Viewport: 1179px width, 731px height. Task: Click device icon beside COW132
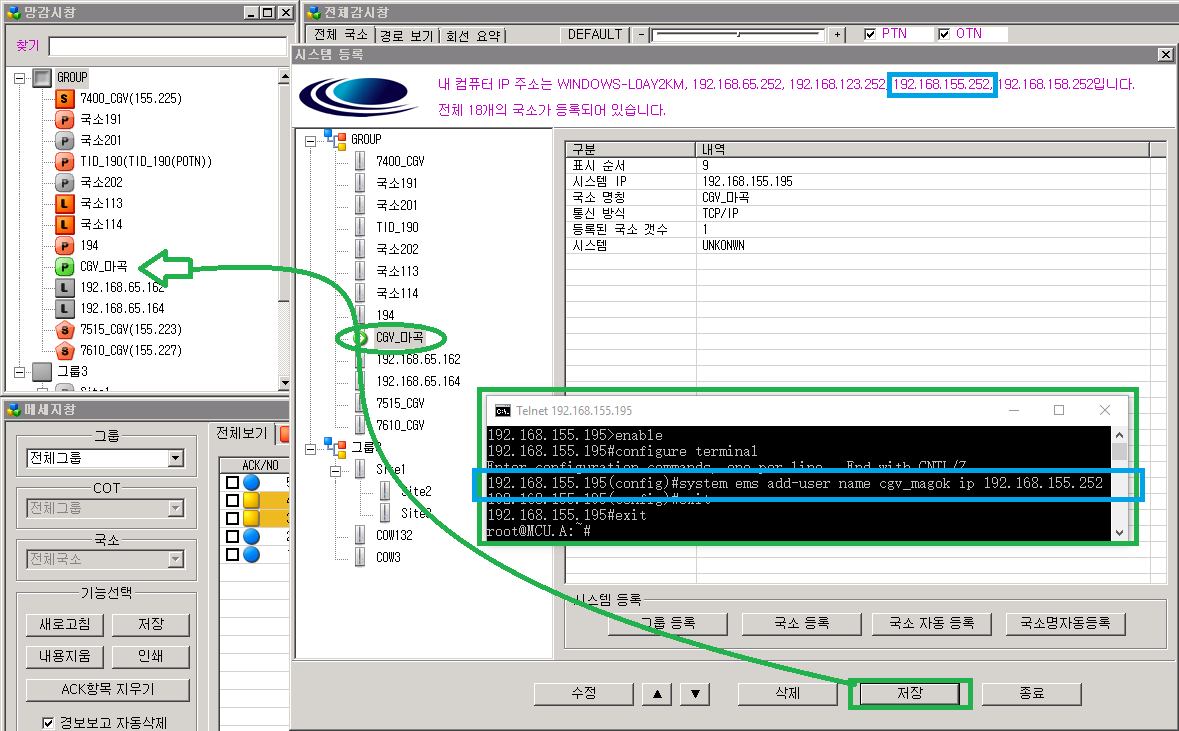click(x=360, y=535)
